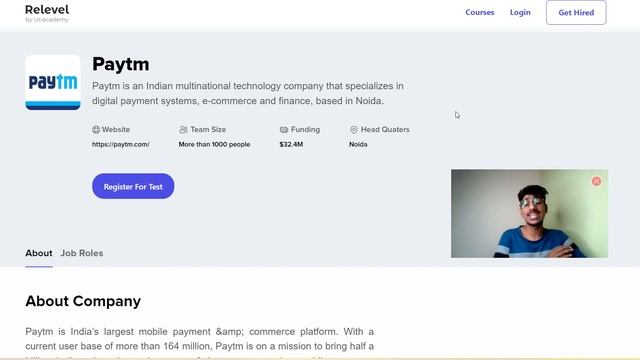Image resolution: width=640 pixels, height=360 pixels.
Task: Click the Paytm description starting 'Paytm is an Indian'
Action: click(x=248, y=93)
